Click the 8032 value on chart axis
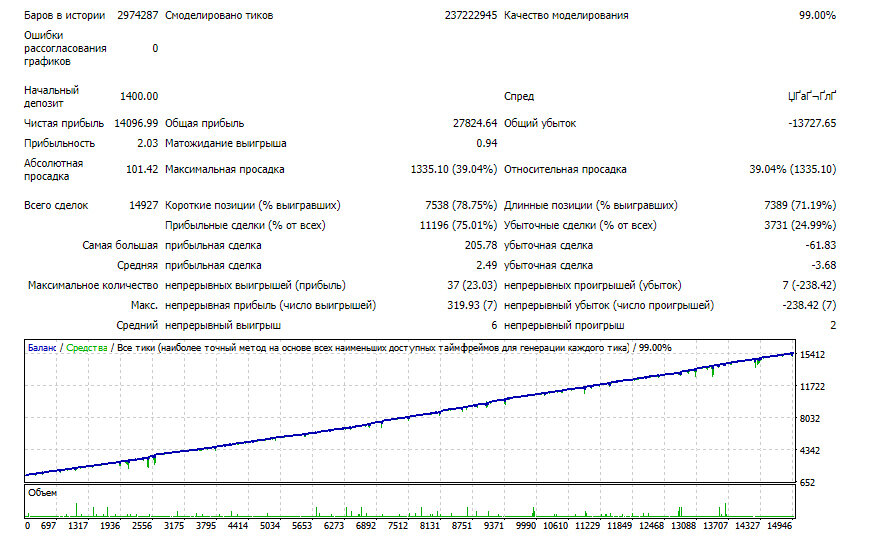The height and width of the screenshot is (539, 881). 810,419
